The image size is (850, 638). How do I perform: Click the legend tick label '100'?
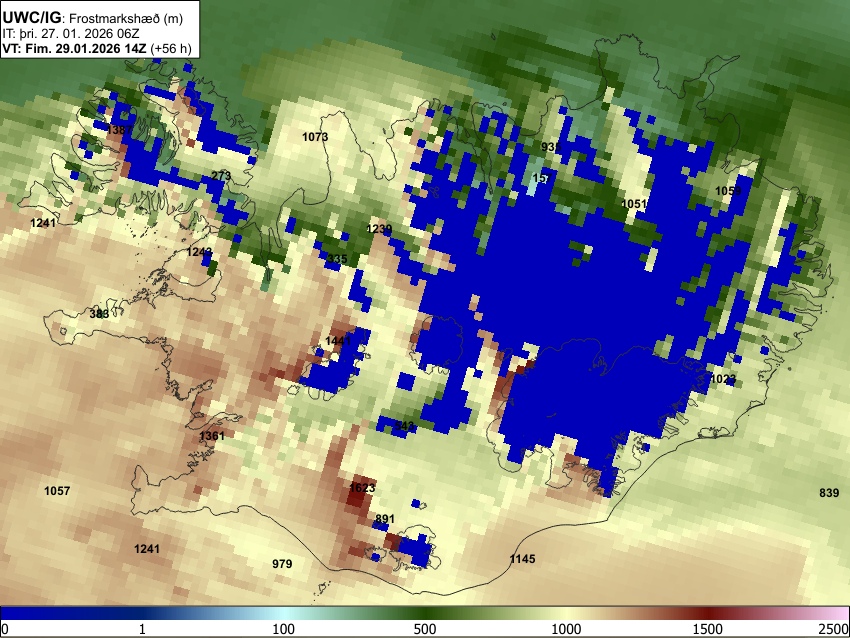[284, 629]
